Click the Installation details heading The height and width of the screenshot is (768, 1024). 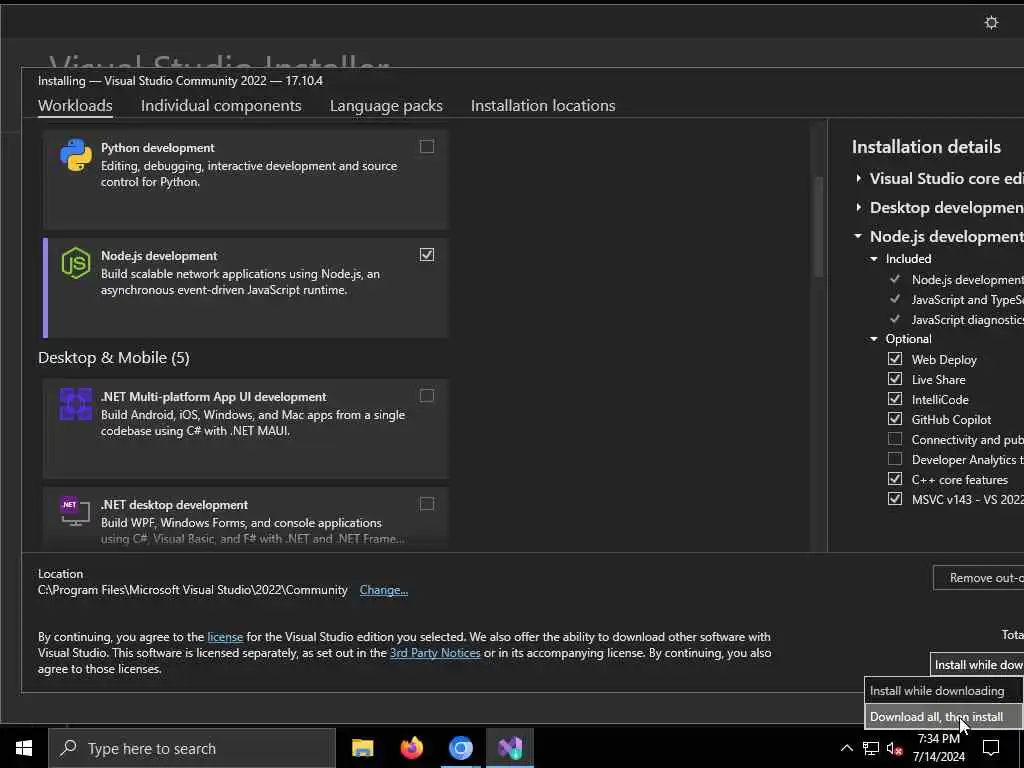(x=926, y=147)
